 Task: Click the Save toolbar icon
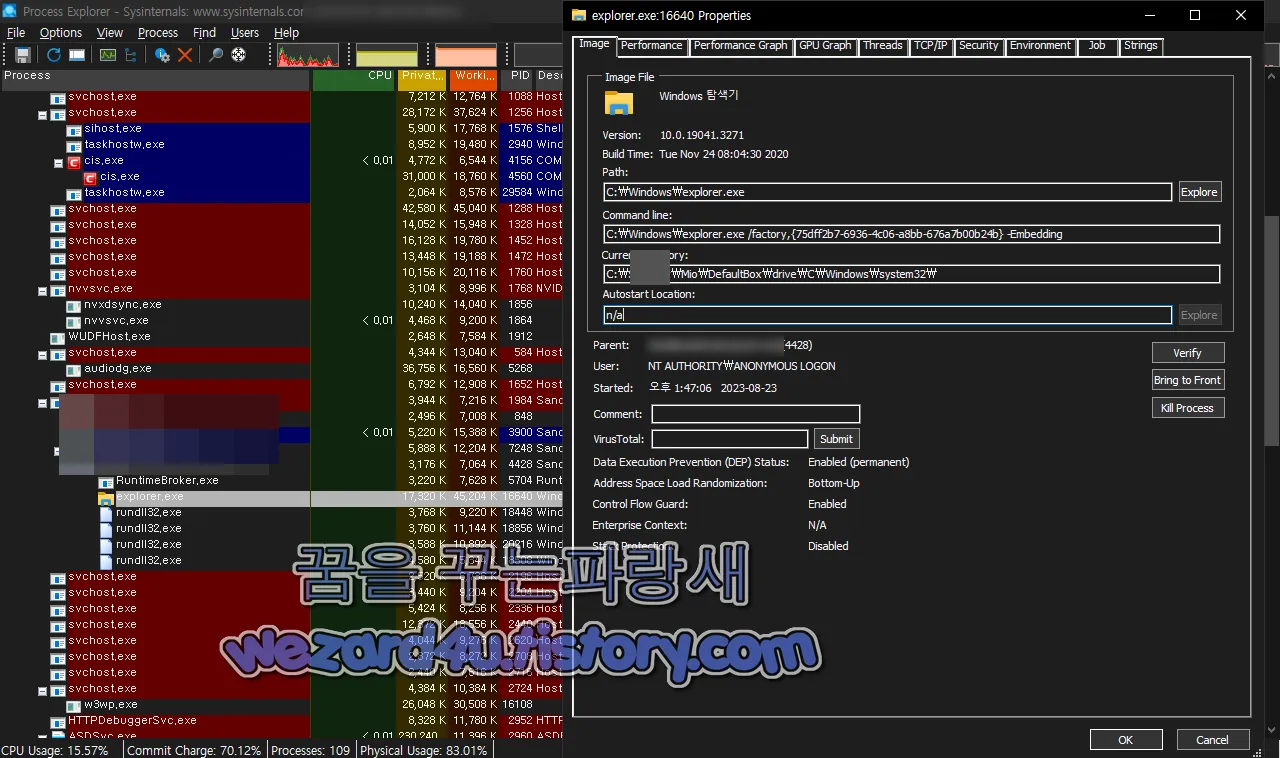[x=22, y=54]
